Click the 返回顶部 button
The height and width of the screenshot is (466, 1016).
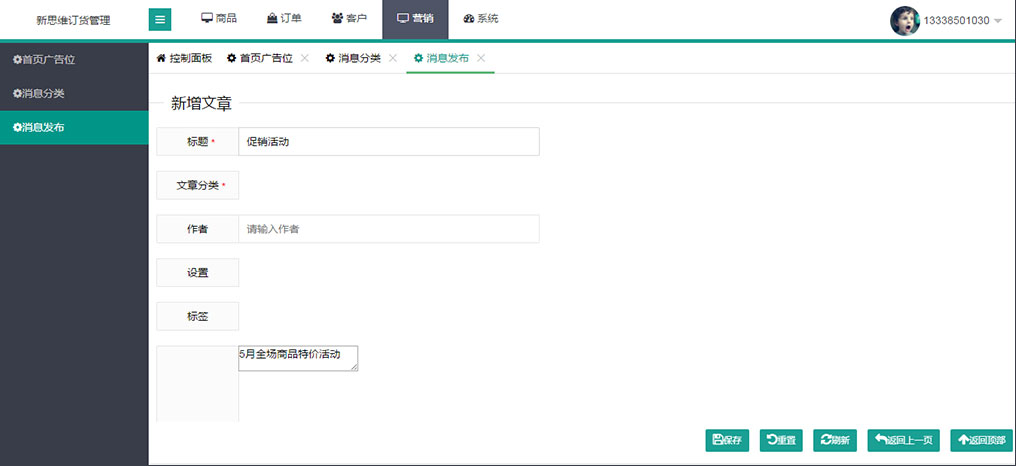click(x=982, y=440)
